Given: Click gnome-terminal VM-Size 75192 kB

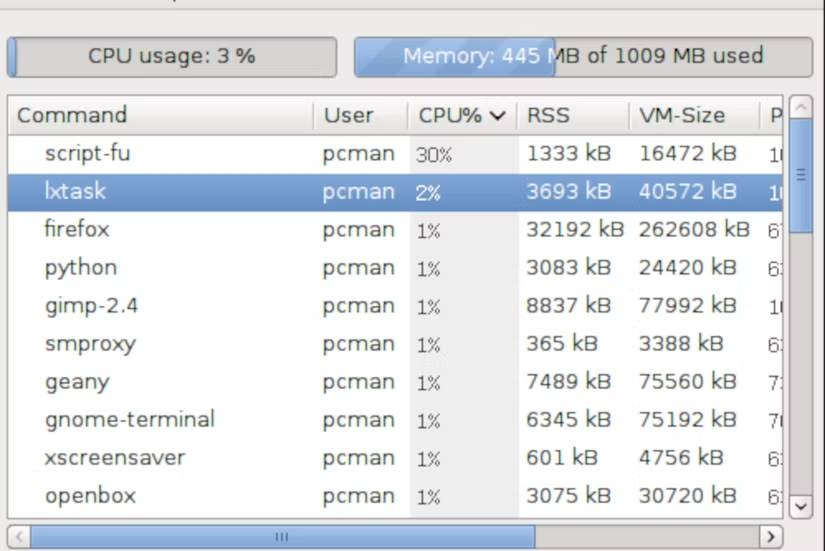Looking at the screenshot, I should 688,419.
